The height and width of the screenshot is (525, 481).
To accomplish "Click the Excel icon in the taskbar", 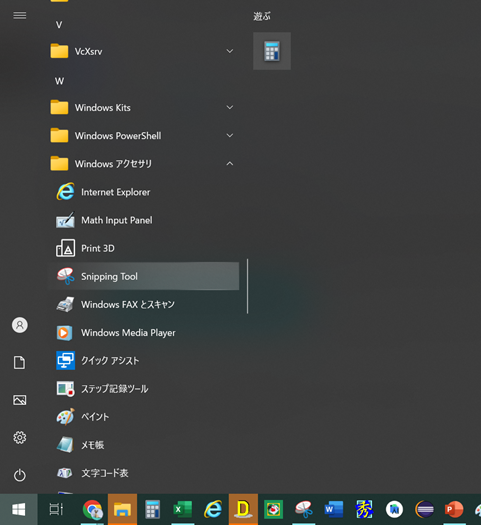I will tap(183, 509).
